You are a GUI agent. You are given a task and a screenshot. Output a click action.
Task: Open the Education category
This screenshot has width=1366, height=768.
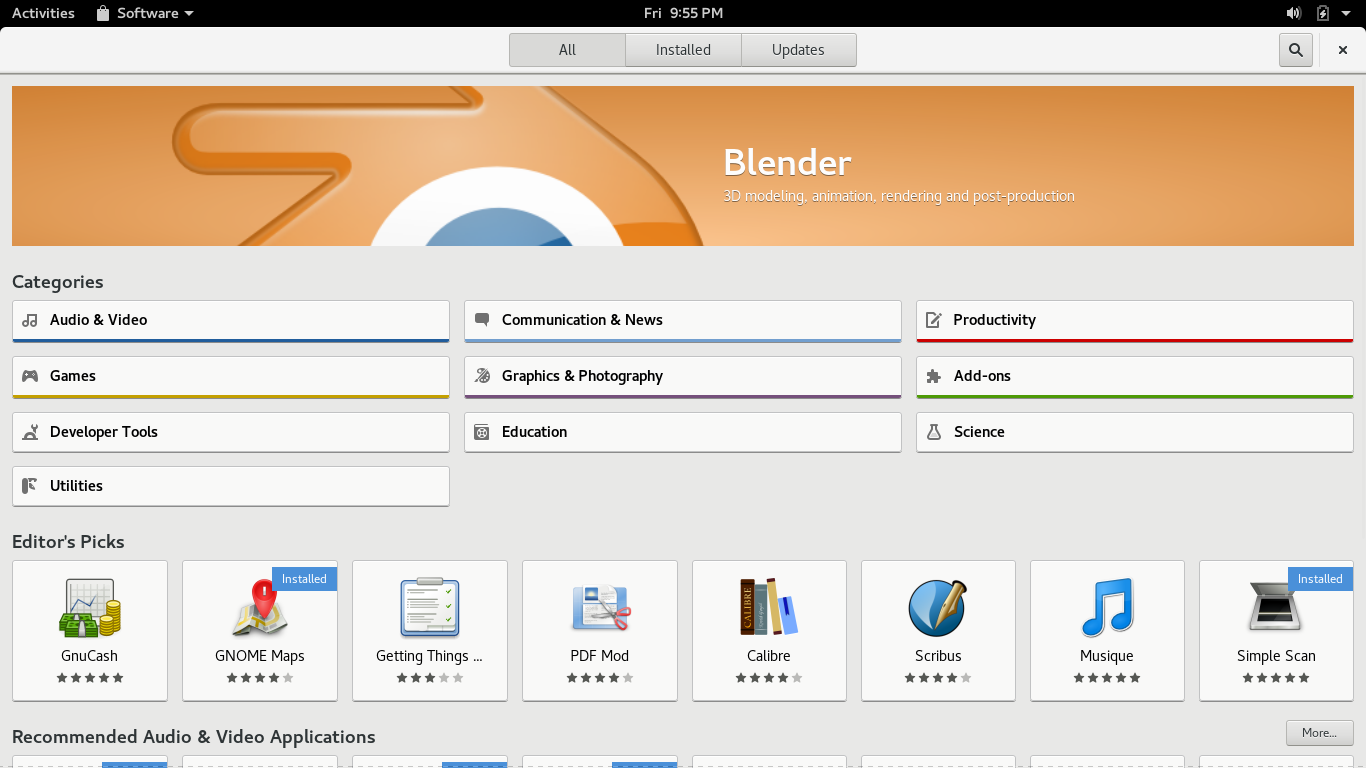683,432
